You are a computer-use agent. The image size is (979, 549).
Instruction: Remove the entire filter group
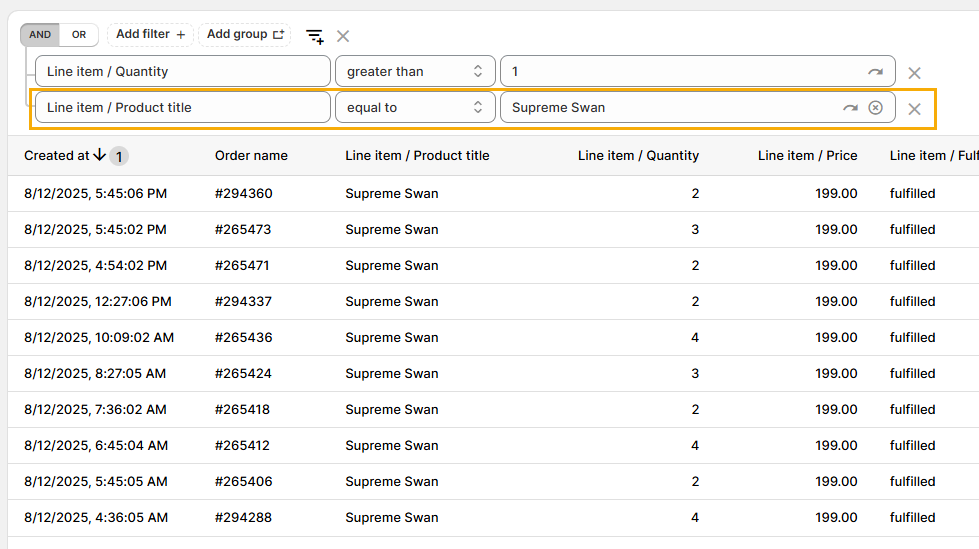tap(343, 36)
